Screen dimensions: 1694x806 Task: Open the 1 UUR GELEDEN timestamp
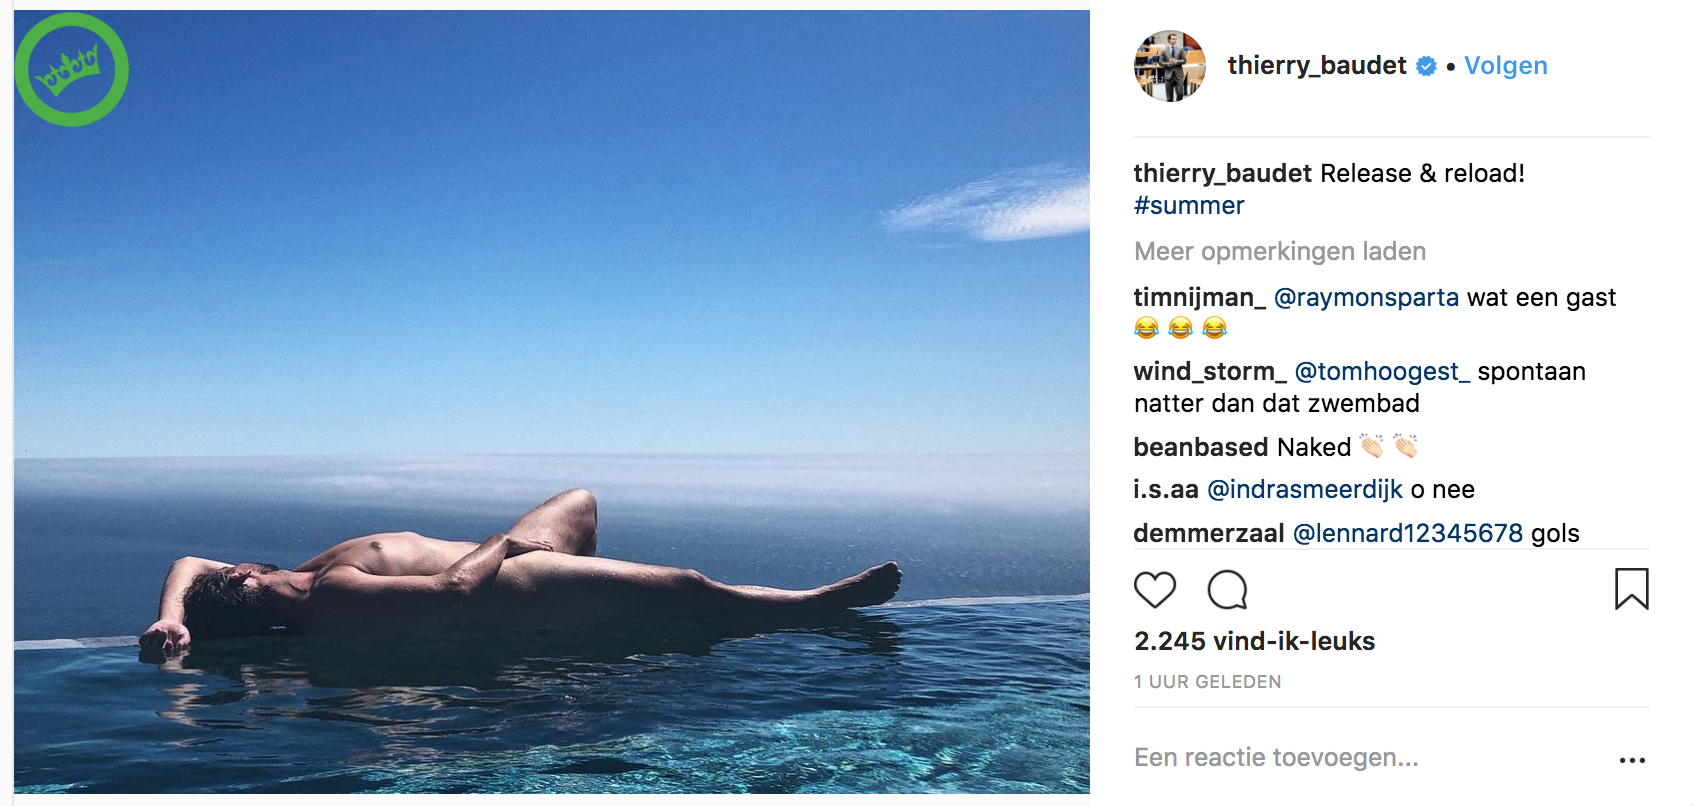click(1207, 682)
